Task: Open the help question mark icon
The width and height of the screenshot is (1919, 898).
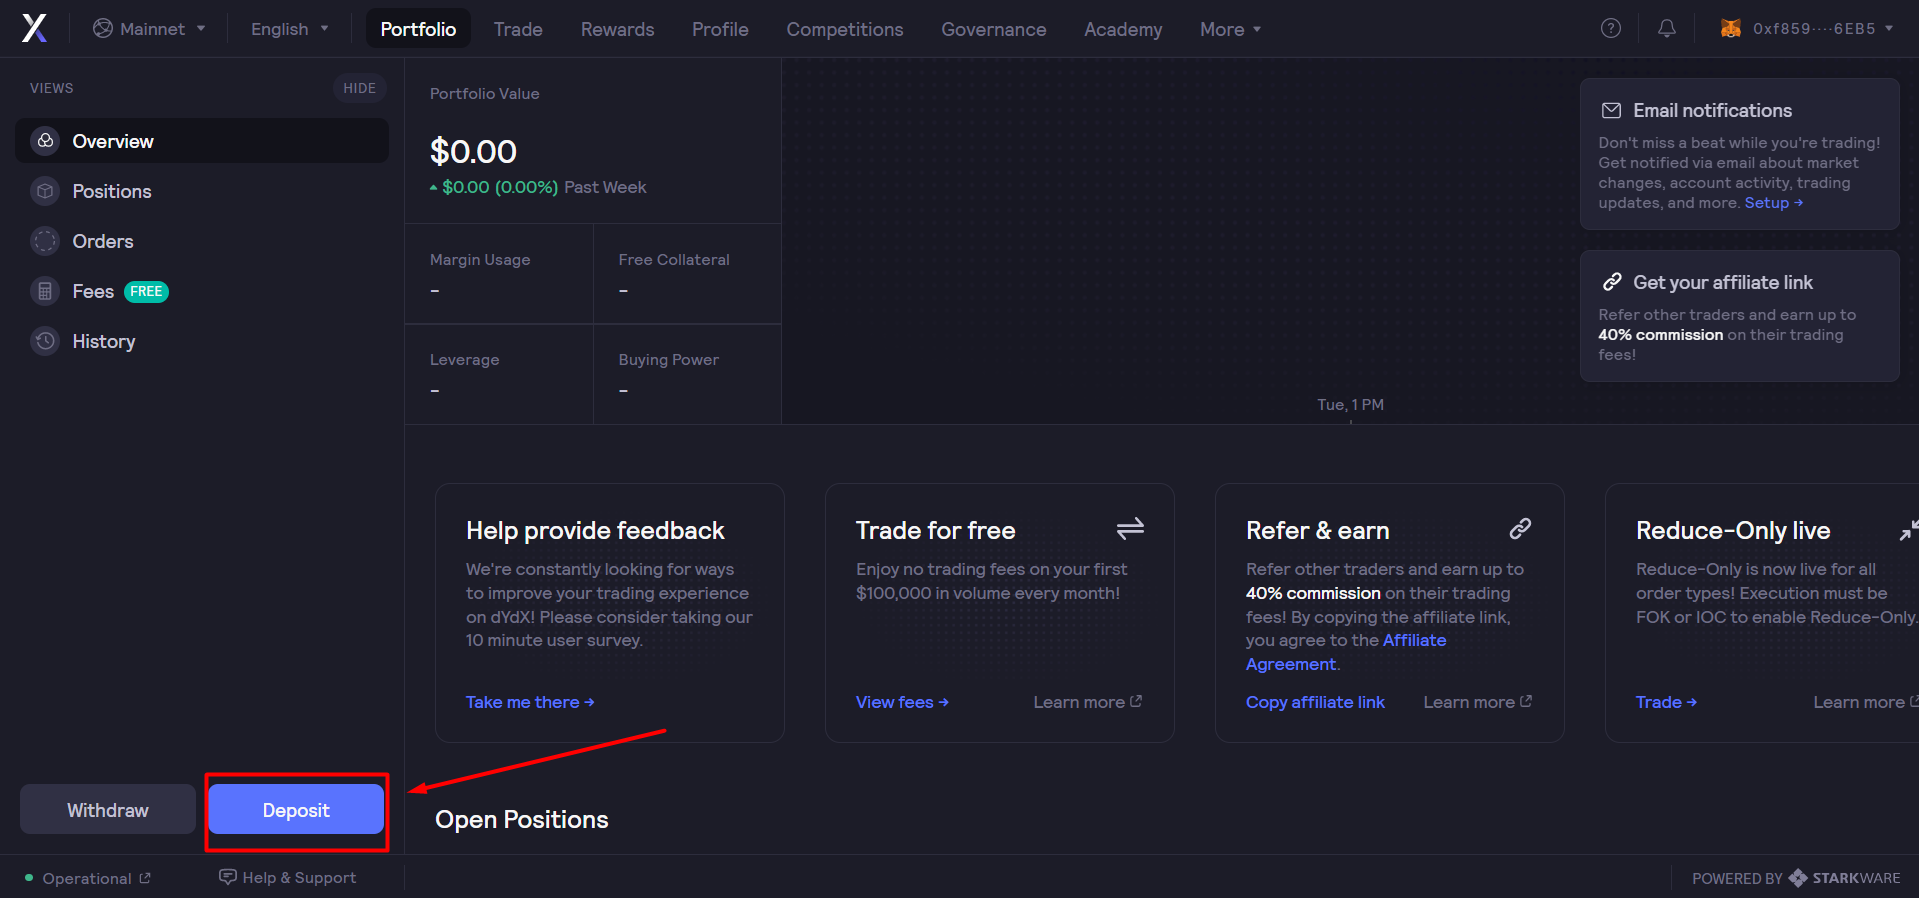Action: point(1610,28)
